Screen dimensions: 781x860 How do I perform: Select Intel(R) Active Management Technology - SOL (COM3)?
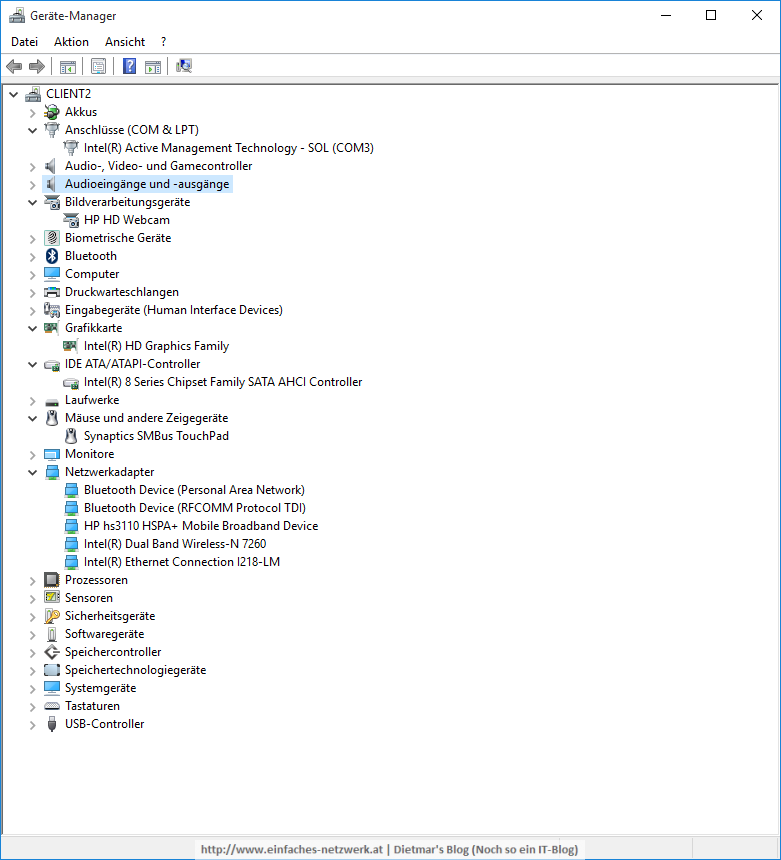coord(229,148)
